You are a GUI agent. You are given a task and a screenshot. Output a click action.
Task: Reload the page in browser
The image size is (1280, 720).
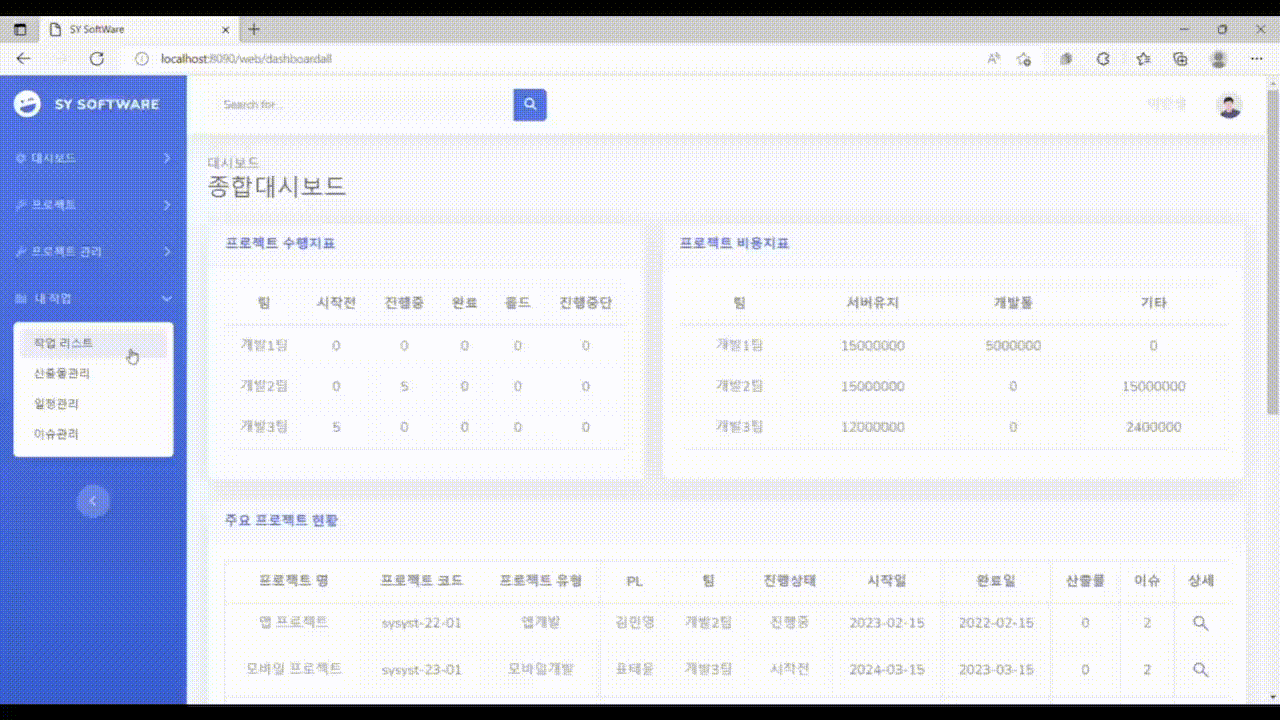(97, 59)
